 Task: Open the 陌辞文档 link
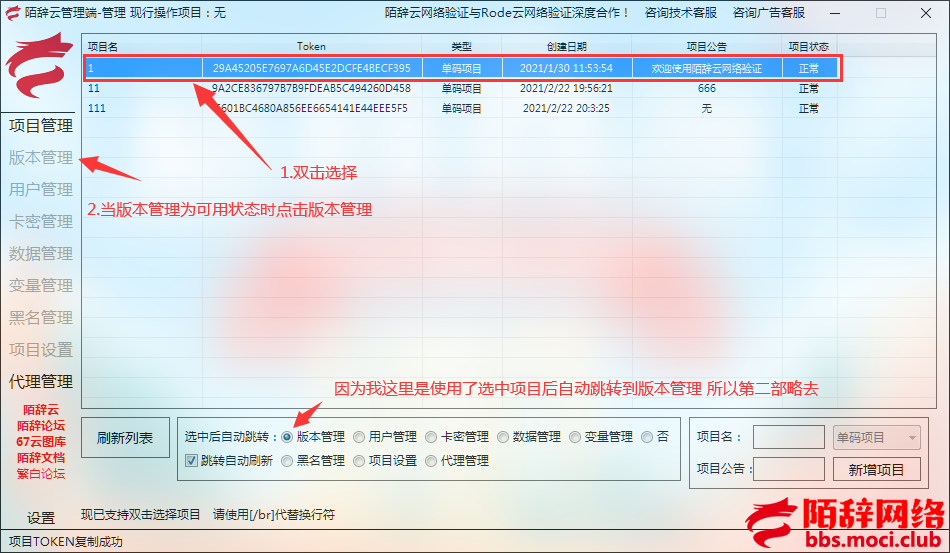[x=41, y=458]
